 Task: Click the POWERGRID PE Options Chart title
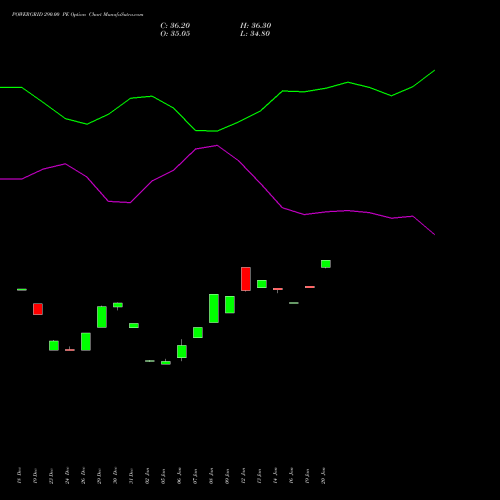[77, 15]
